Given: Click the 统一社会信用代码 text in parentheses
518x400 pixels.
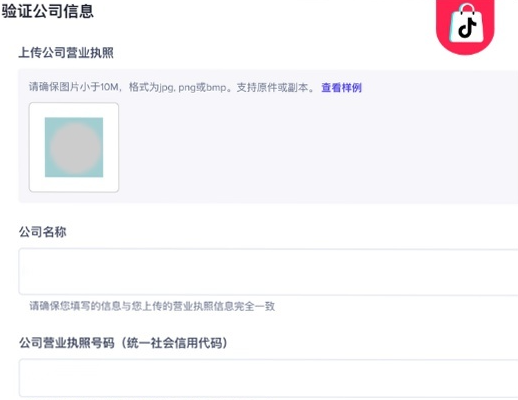Looking at the screenshot, I should [x=174, y=343].
